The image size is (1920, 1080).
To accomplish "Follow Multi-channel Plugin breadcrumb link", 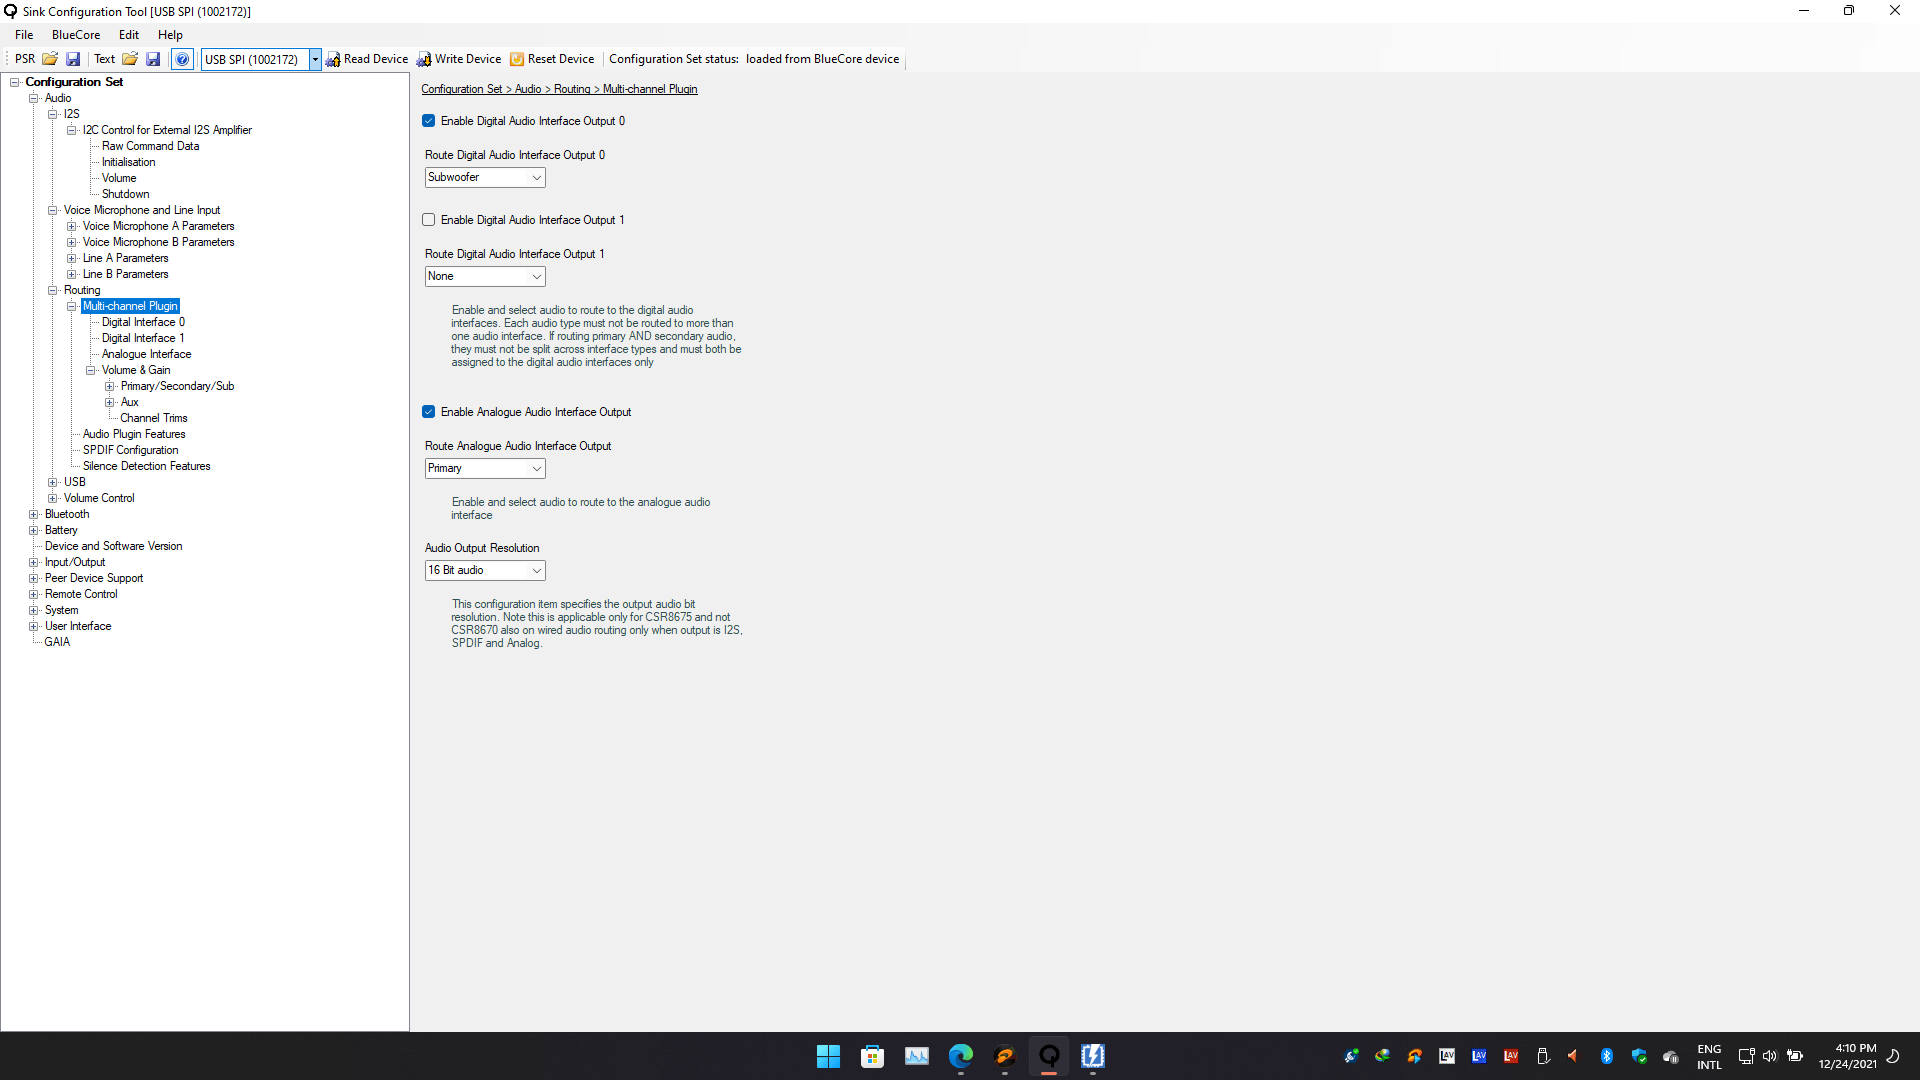I will coord(650,89).
